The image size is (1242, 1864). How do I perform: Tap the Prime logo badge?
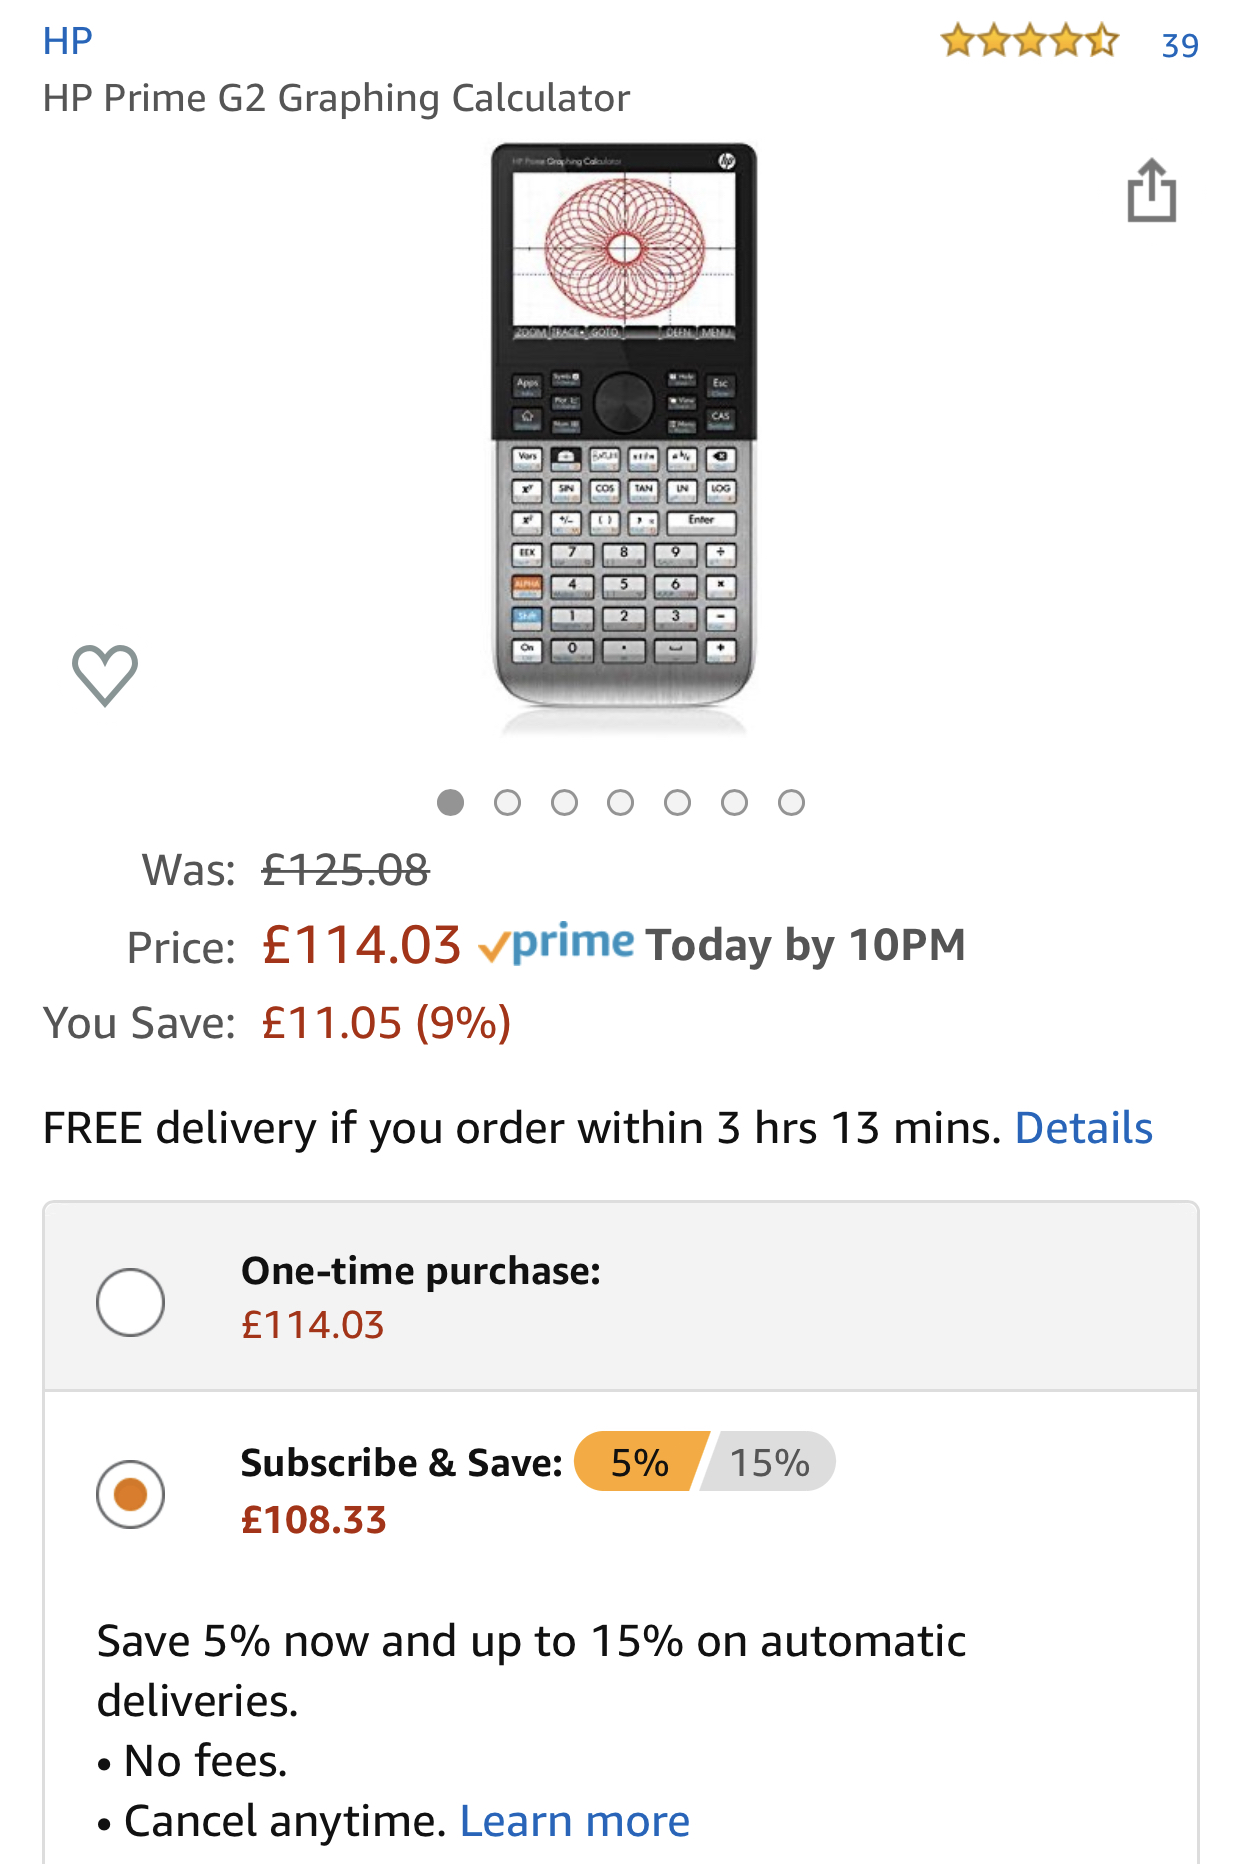tap(556, 944)
